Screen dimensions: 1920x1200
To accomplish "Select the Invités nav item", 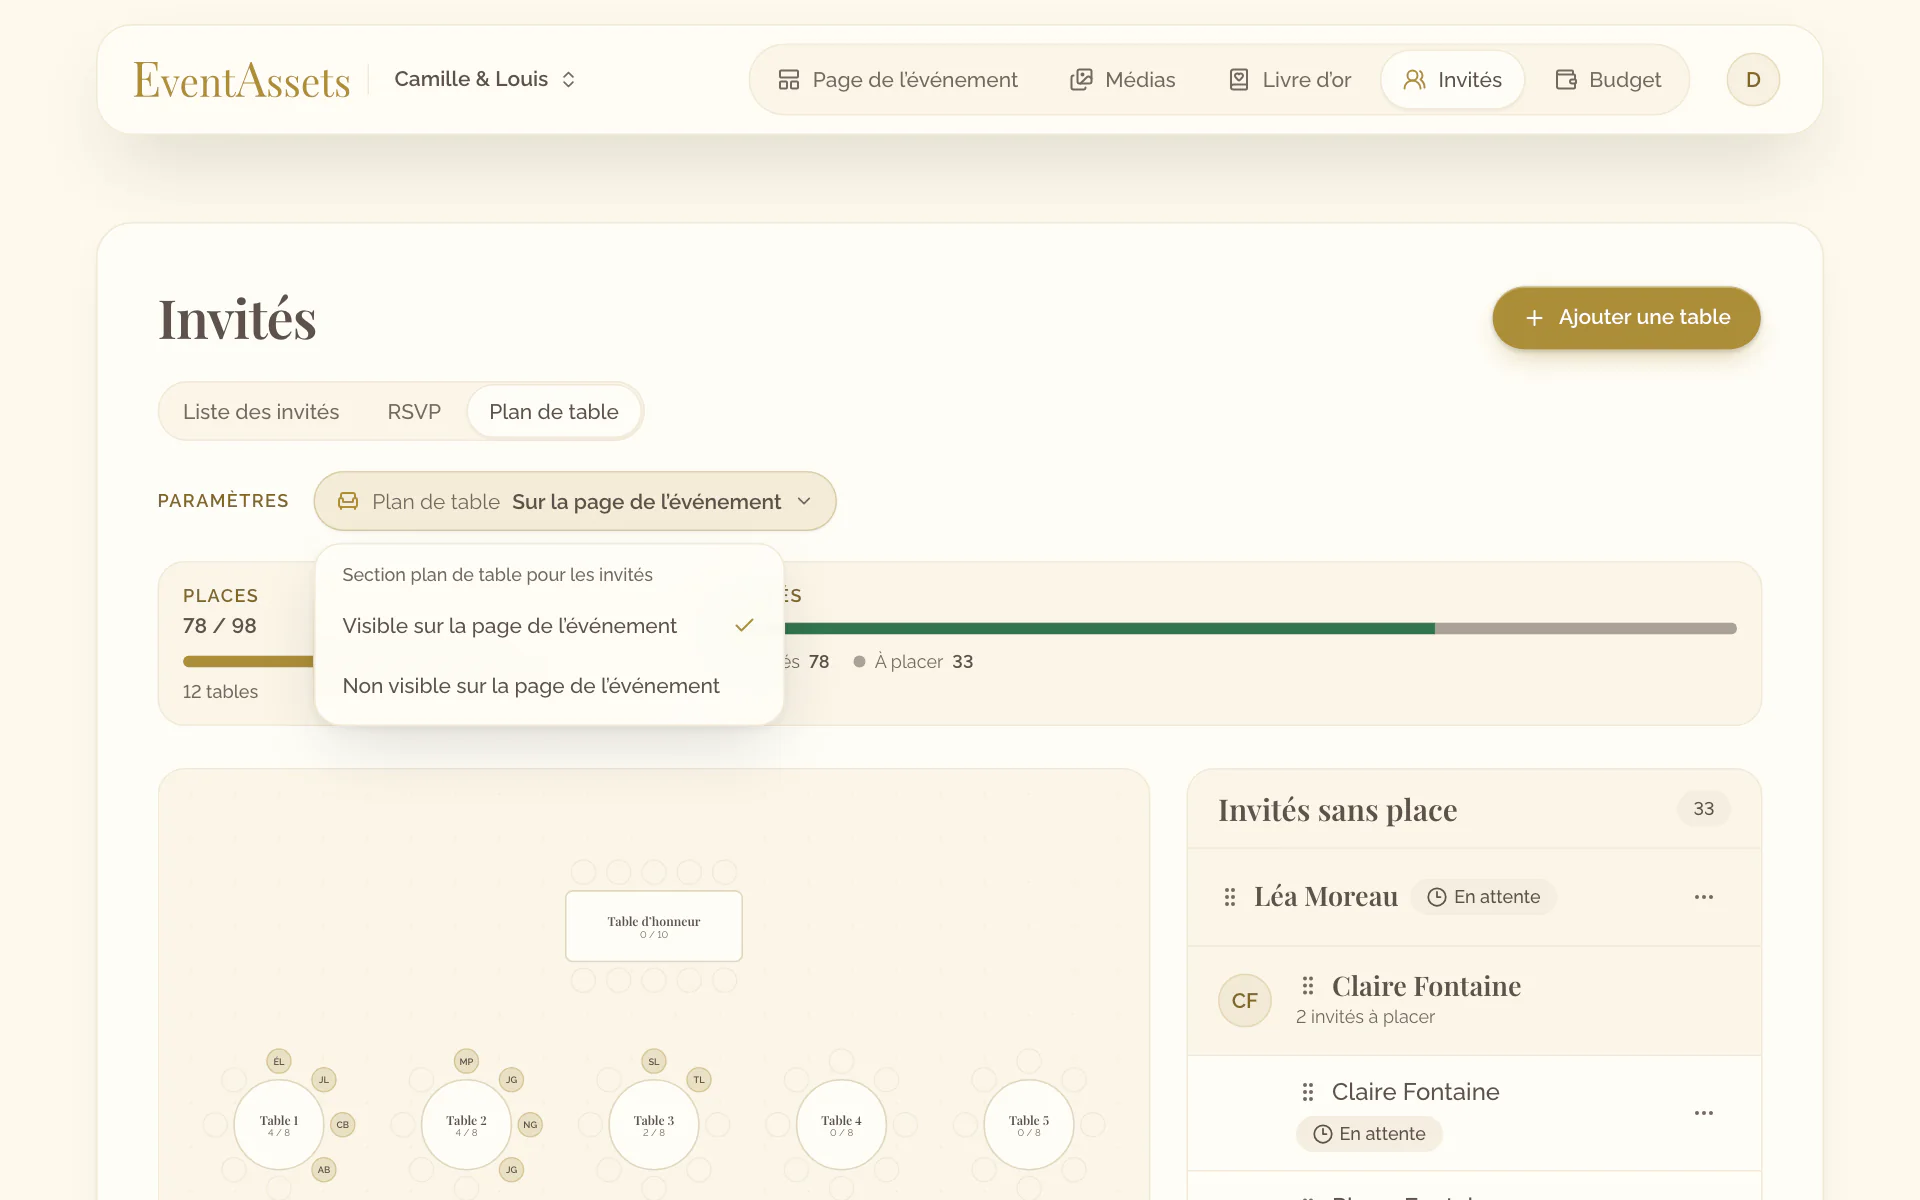I will click(1452, 80).
